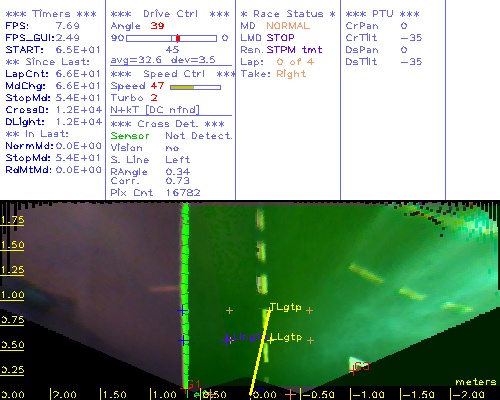Select the lower blue plus on the green line
The width and height of the screenshot is (500, 400).
[183, 341]
